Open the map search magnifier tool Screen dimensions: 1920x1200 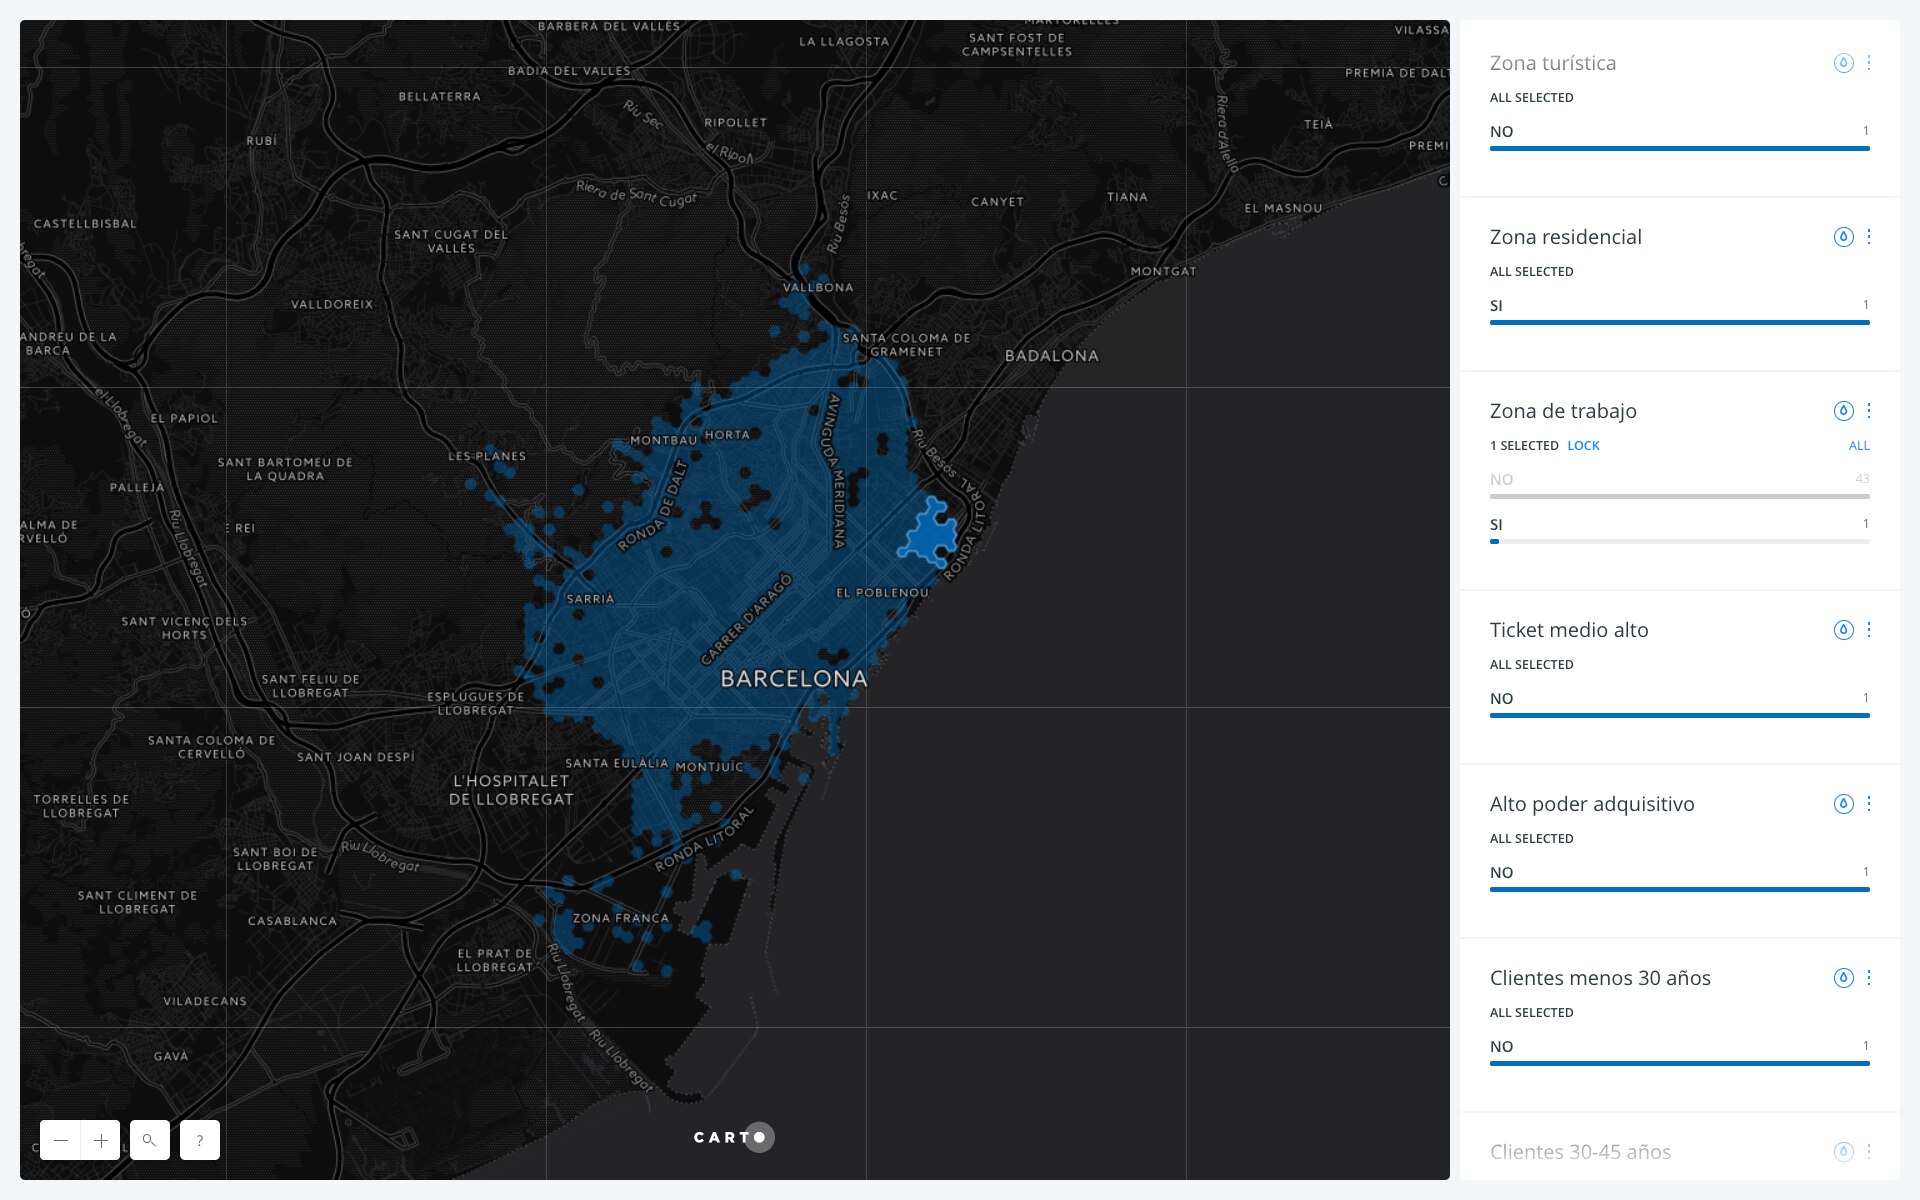point(150,1140)
